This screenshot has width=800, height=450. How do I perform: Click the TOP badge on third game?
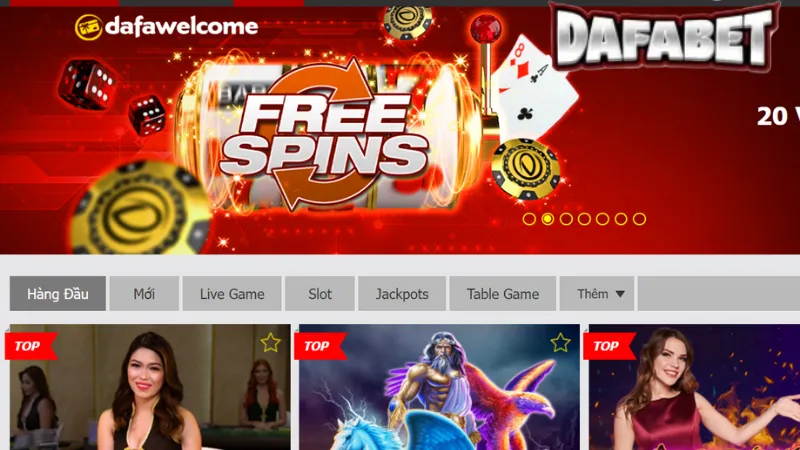tap(609, 346)
